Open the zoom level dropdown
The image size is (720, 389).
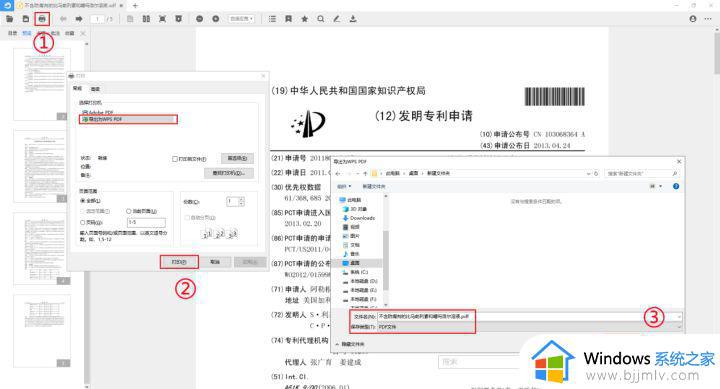point(242,19)
